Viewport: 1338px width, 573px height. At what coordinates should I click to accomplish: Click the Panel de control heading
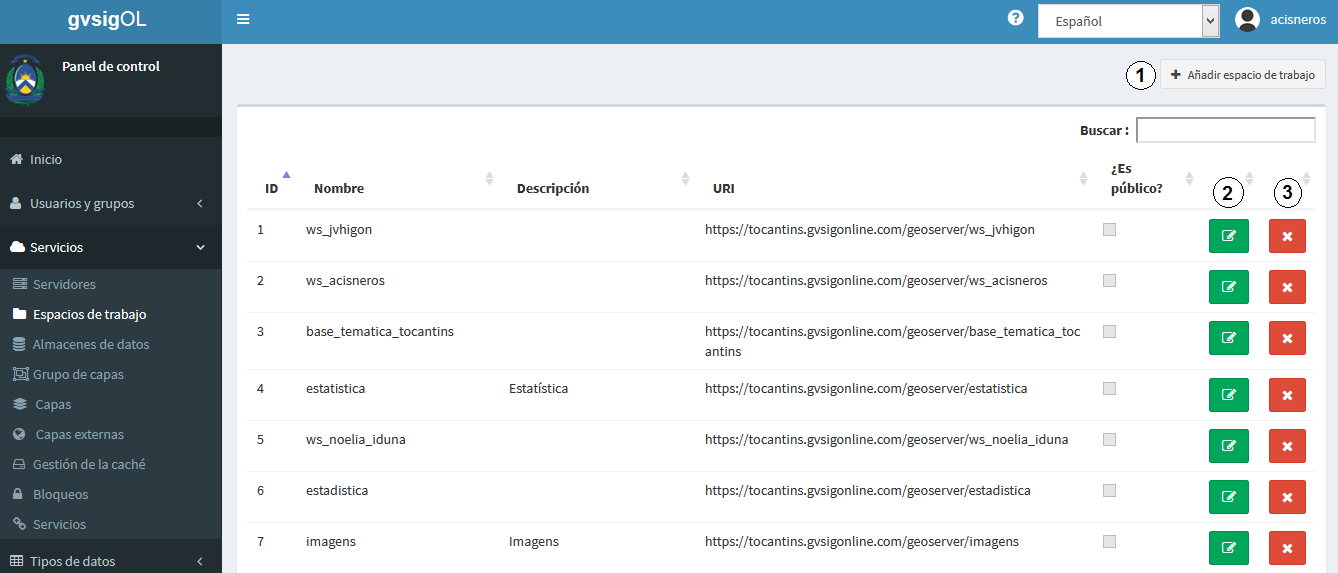click(x=111, y=67)
